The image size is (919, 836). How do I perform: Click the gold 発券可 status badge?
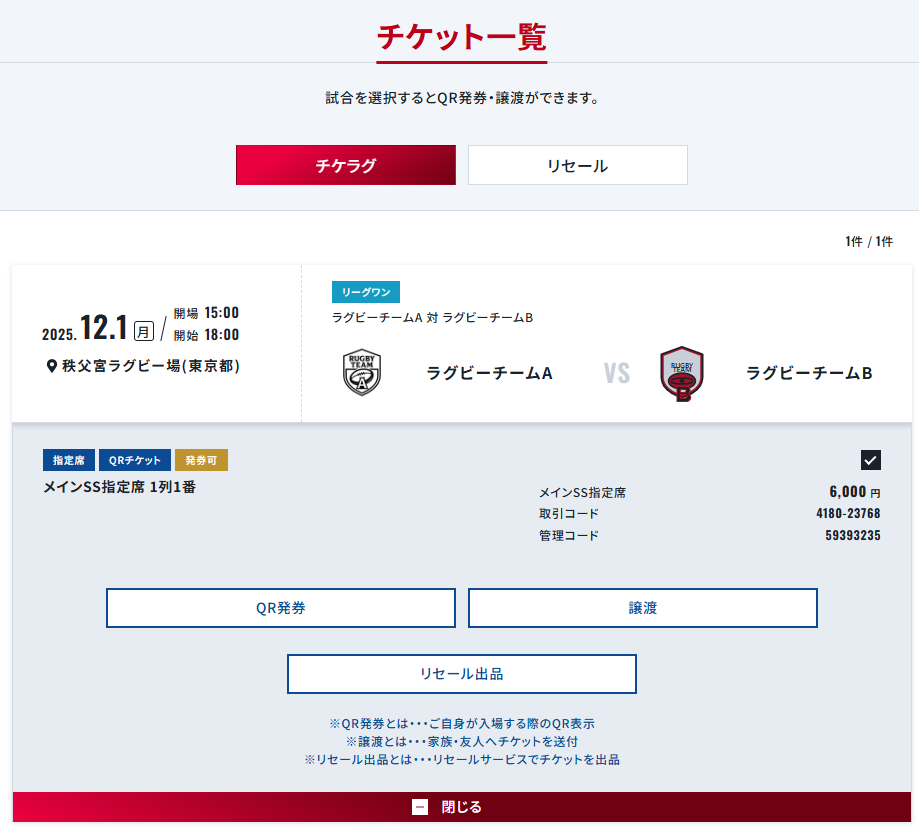[201, 460]
